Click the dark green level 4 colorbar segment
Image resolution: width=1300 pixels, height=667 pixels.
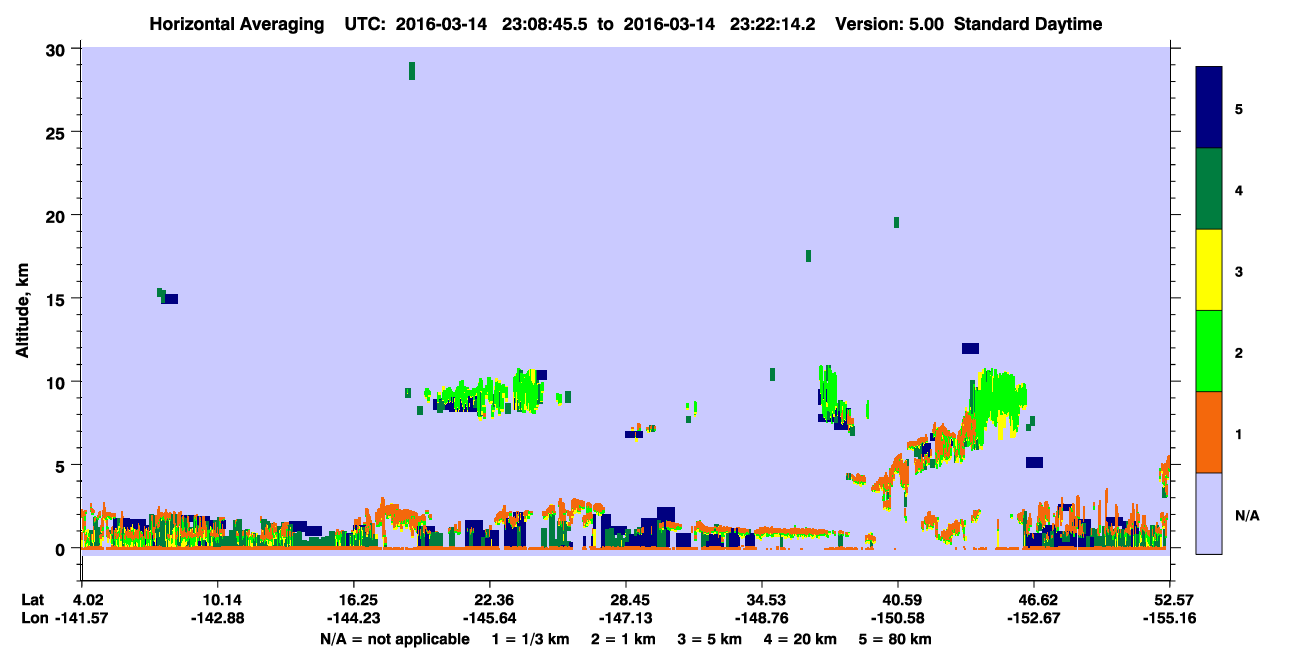(1209, 189)
